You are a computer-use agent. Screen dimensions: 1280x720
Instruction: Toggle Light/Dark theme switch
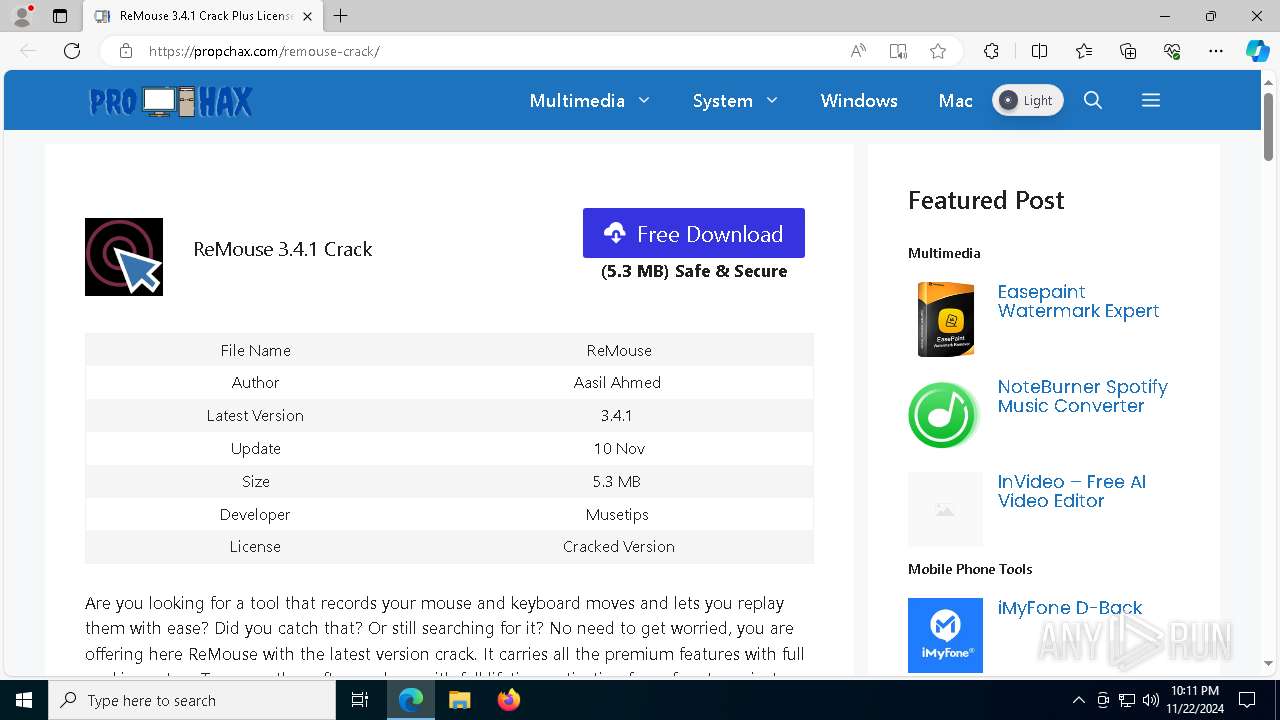pyautogui.click(x=1027, y=100)
